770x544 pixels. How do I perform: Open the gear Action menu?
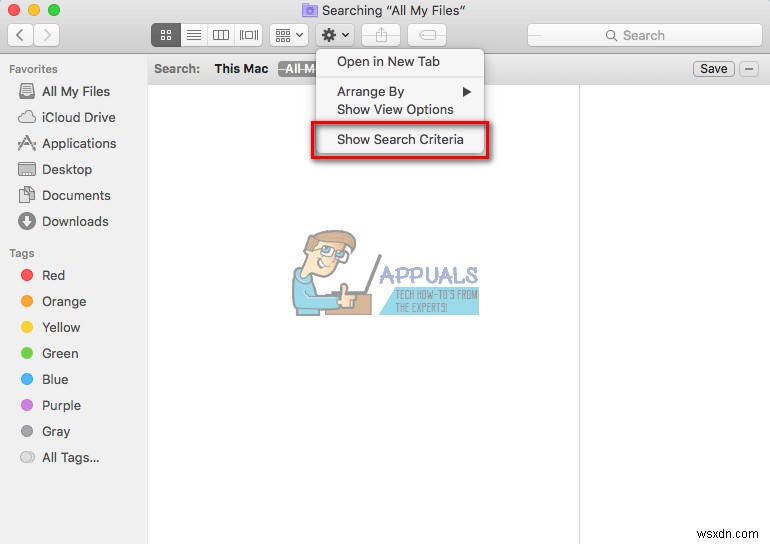[335, 35]
